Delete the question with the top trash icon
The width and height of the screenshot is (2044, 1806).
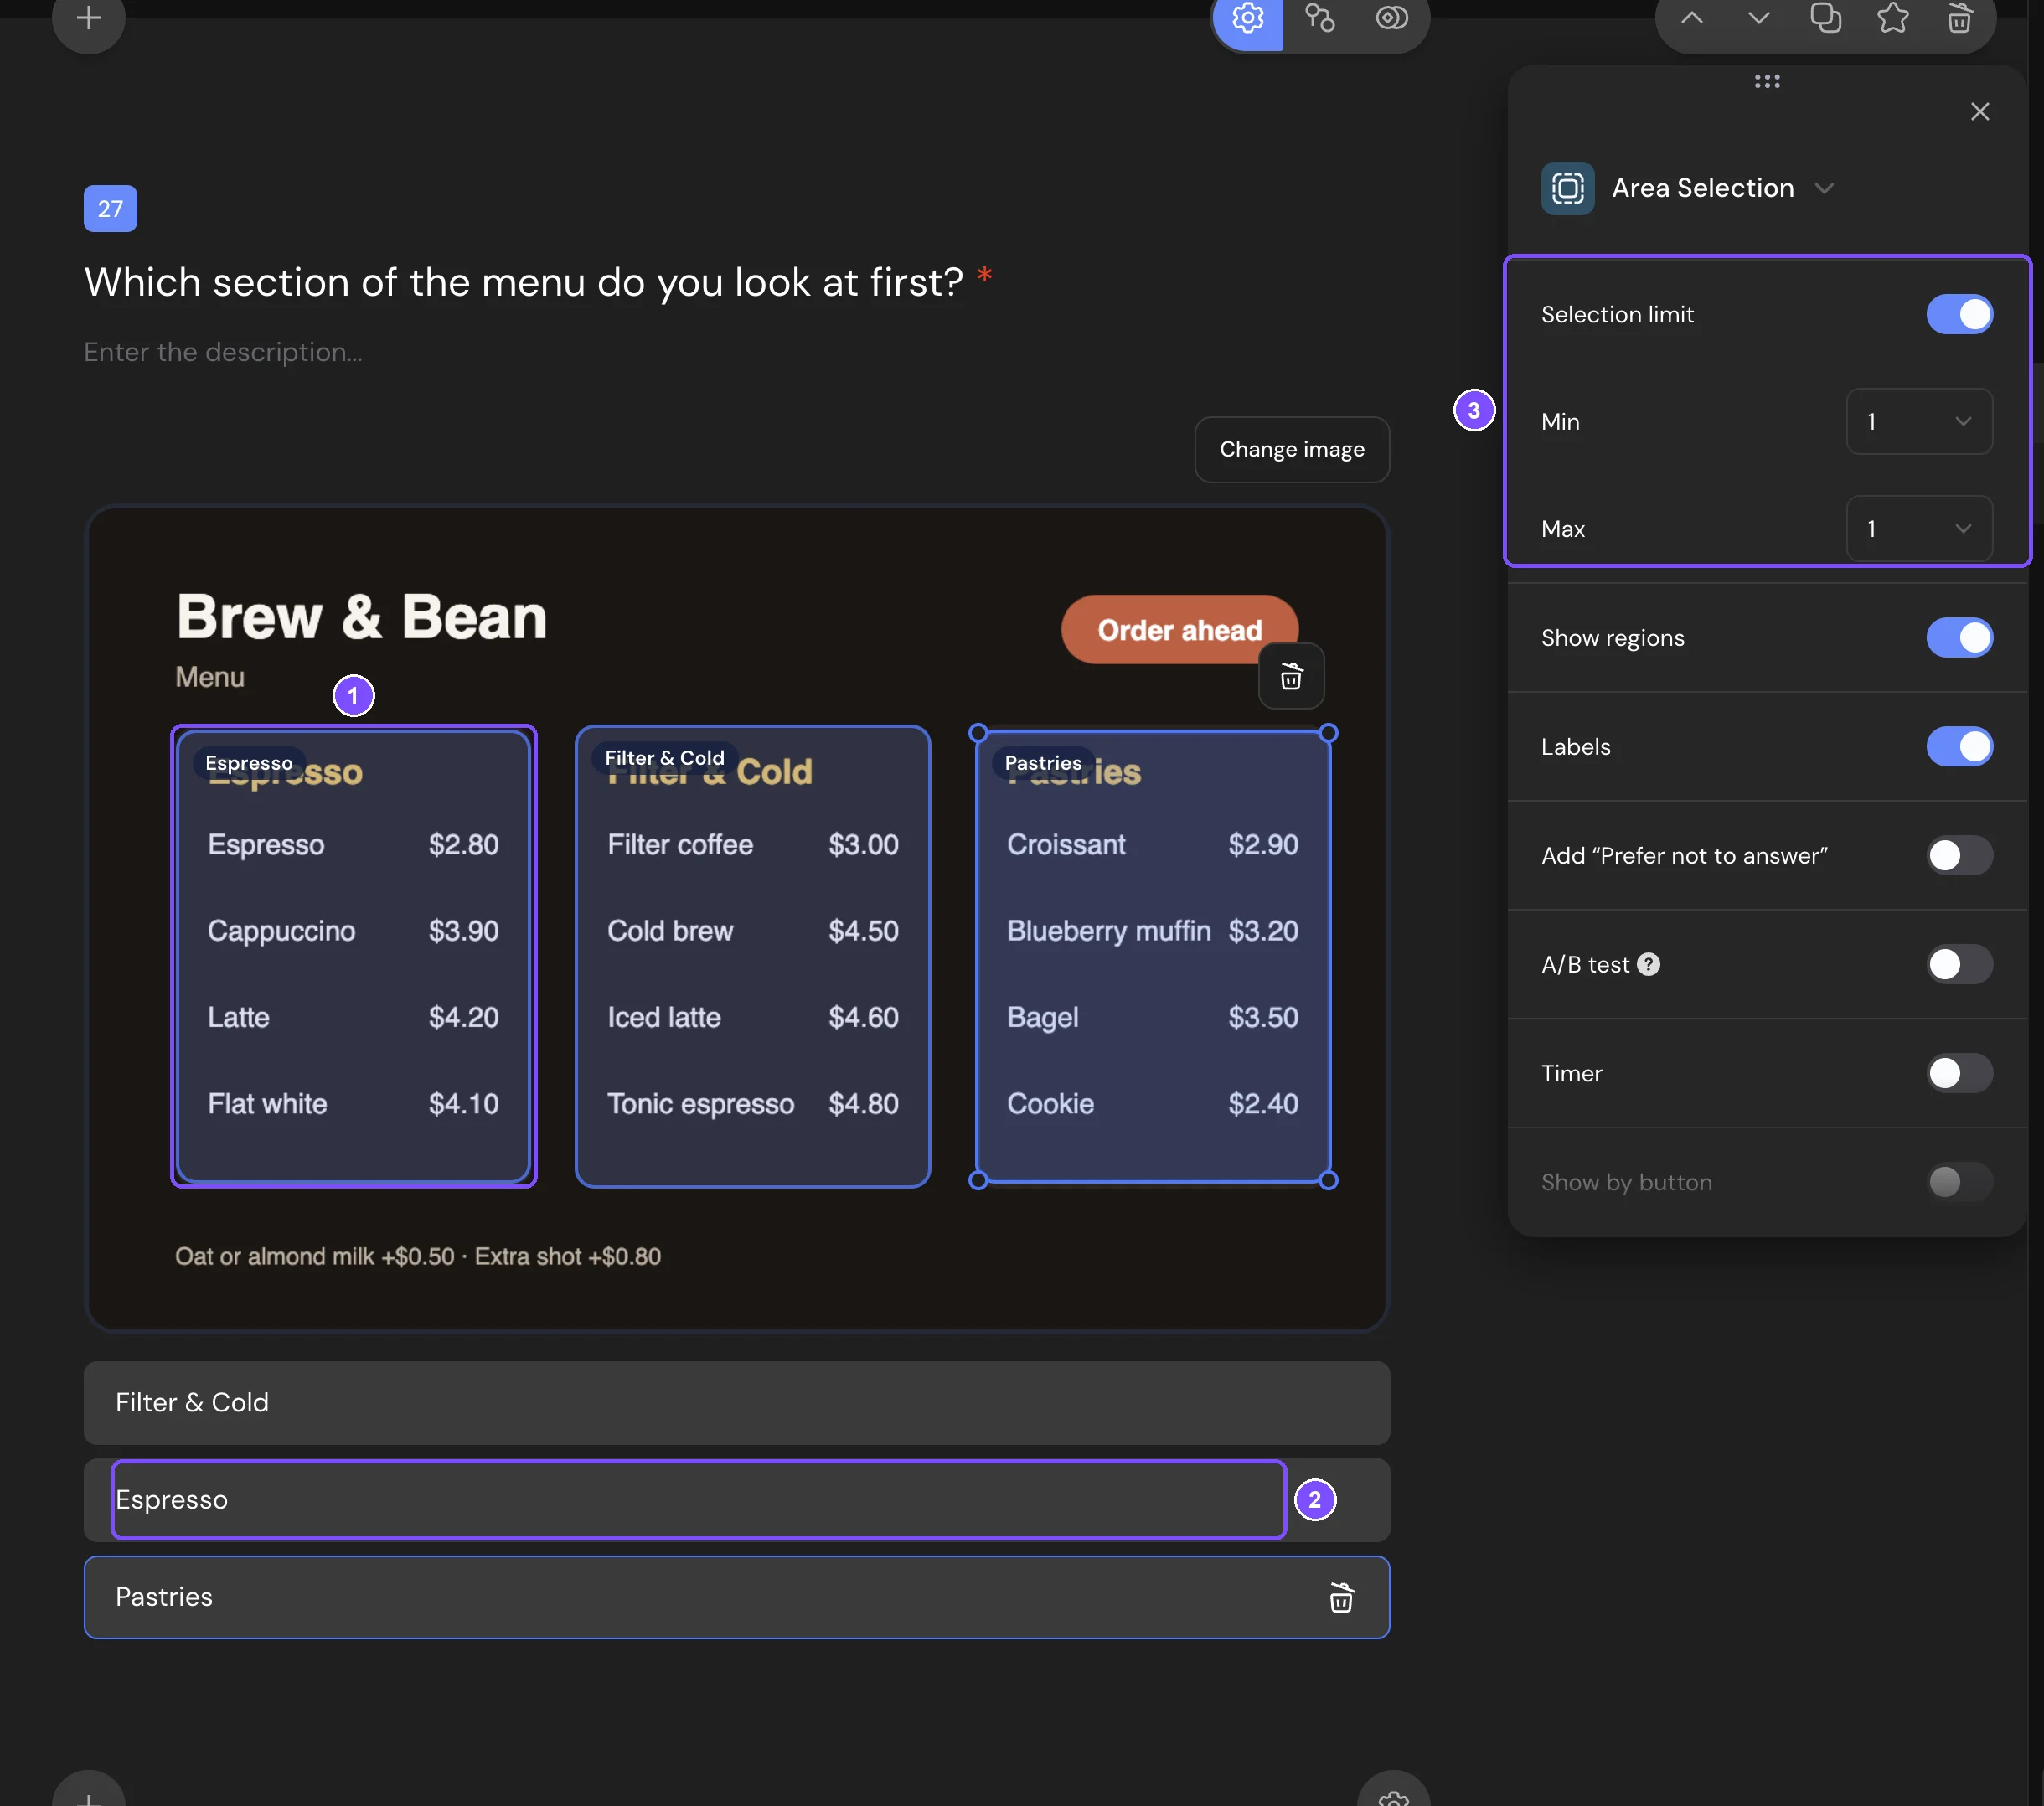pos(1959,18)
